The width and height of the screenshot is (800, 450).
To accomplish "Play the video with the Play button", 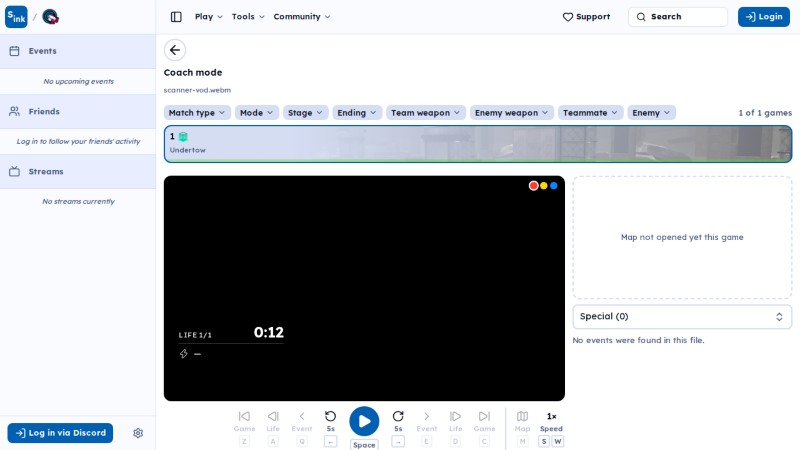I will click(x=364, y=421).
